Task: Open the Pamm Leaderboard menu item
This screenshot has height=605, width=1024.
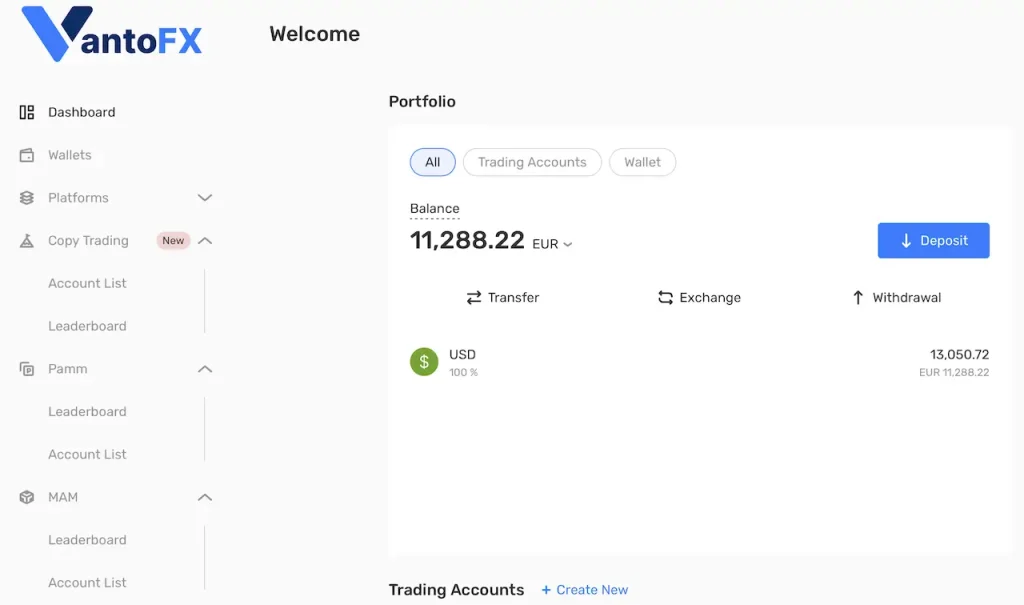Action: 87,411
